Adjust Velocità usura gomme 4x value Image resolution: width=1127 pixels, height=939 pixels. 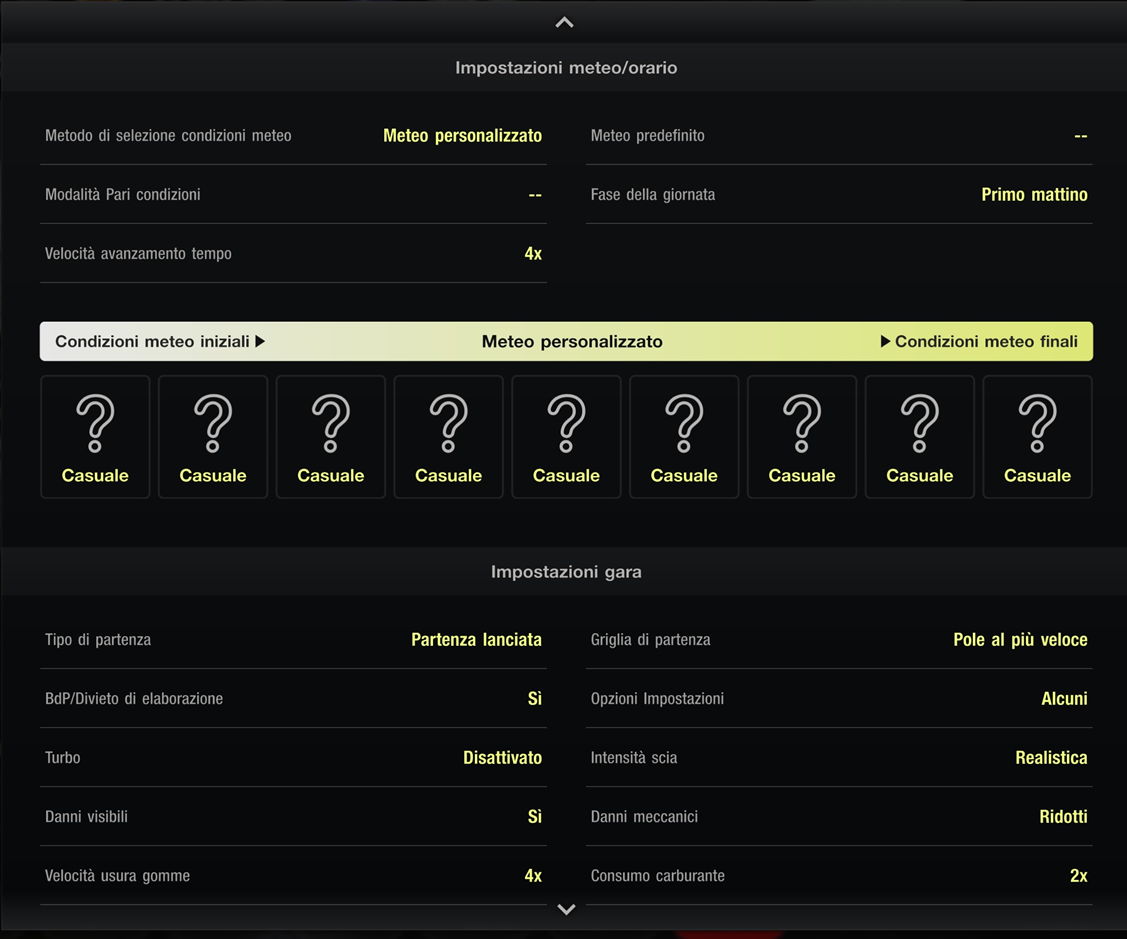click(x=293, y=876)
